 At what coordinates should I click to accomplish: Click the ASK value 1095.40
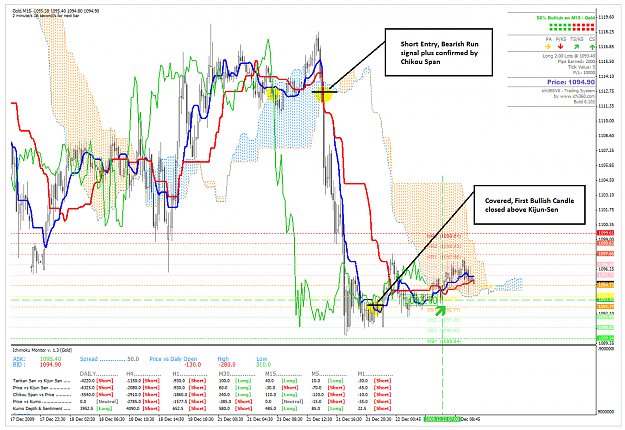[x=50, y=359]
